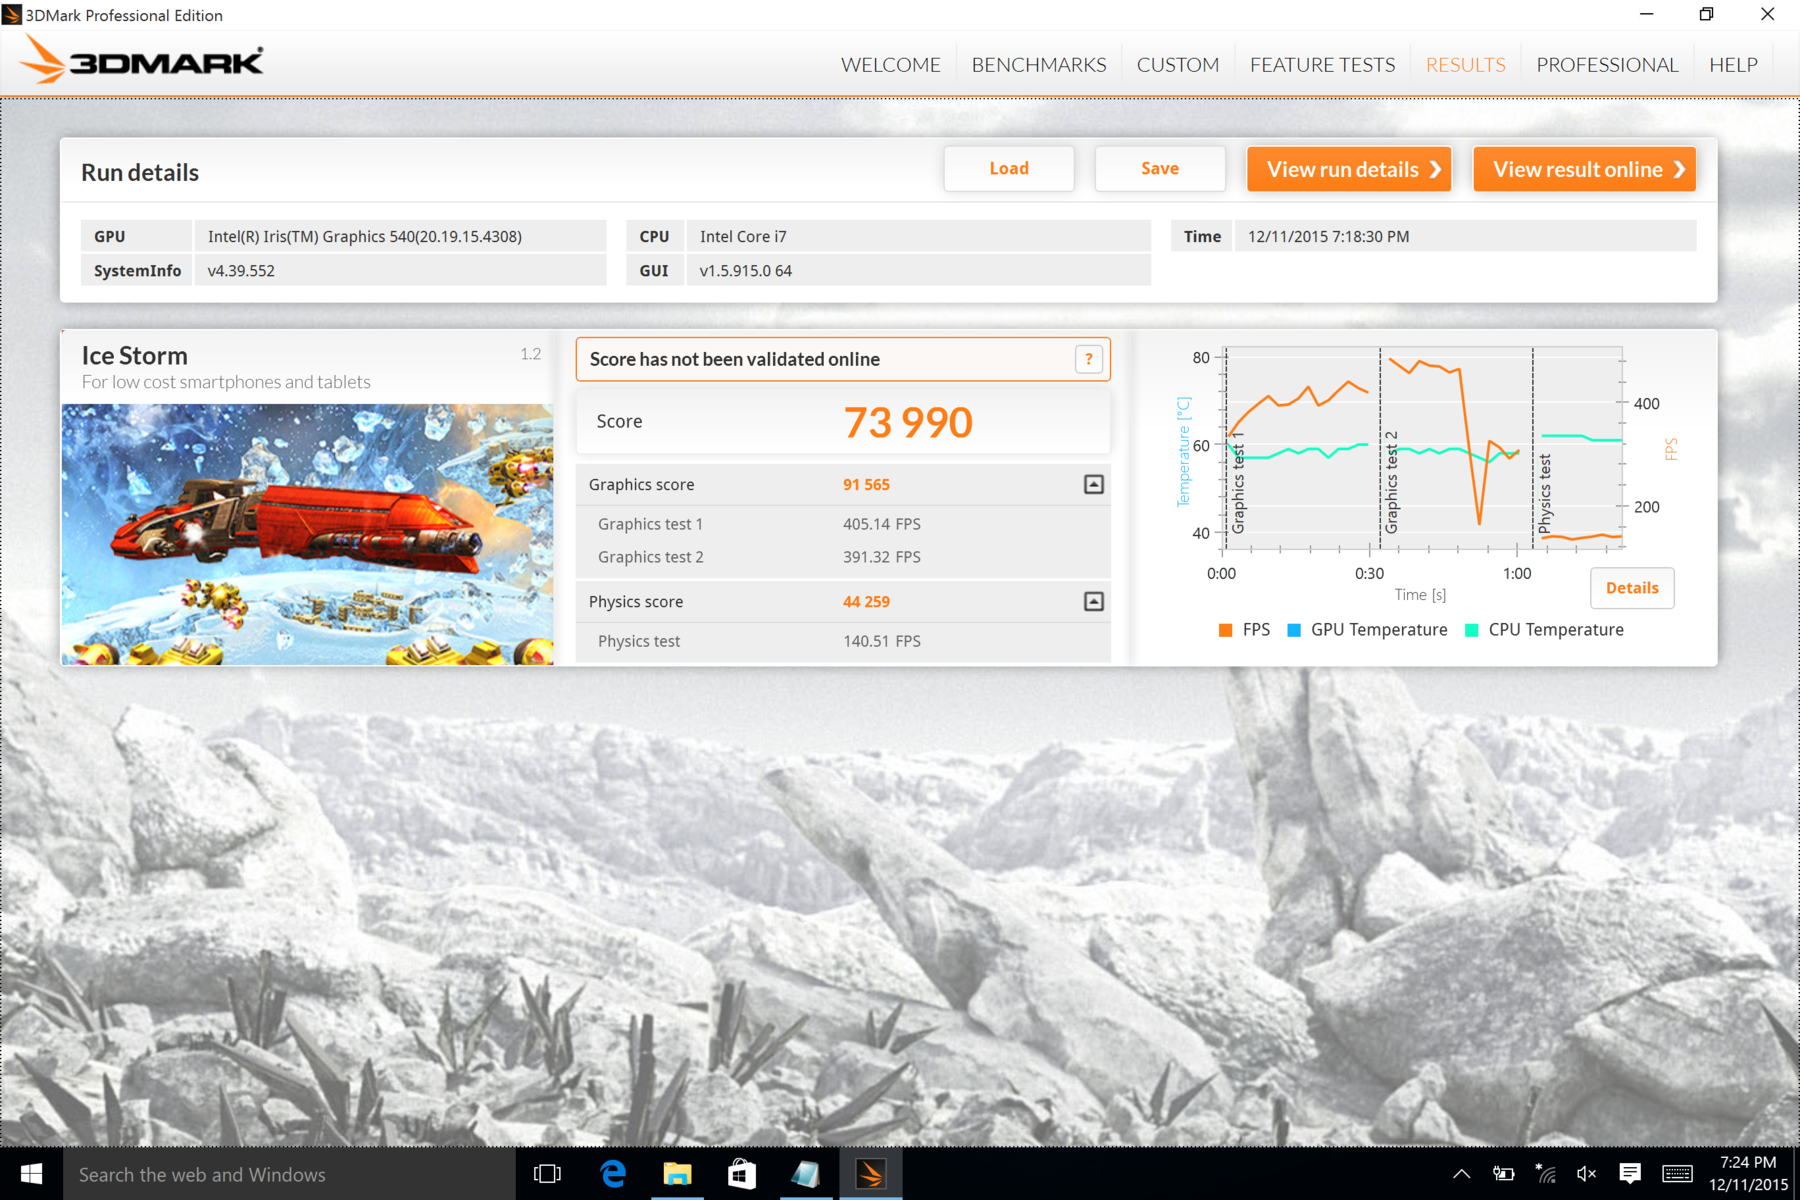Restore down the 3DMark window
The width and height of the screenshot is (1800, 1200).
pos(1706,14)
